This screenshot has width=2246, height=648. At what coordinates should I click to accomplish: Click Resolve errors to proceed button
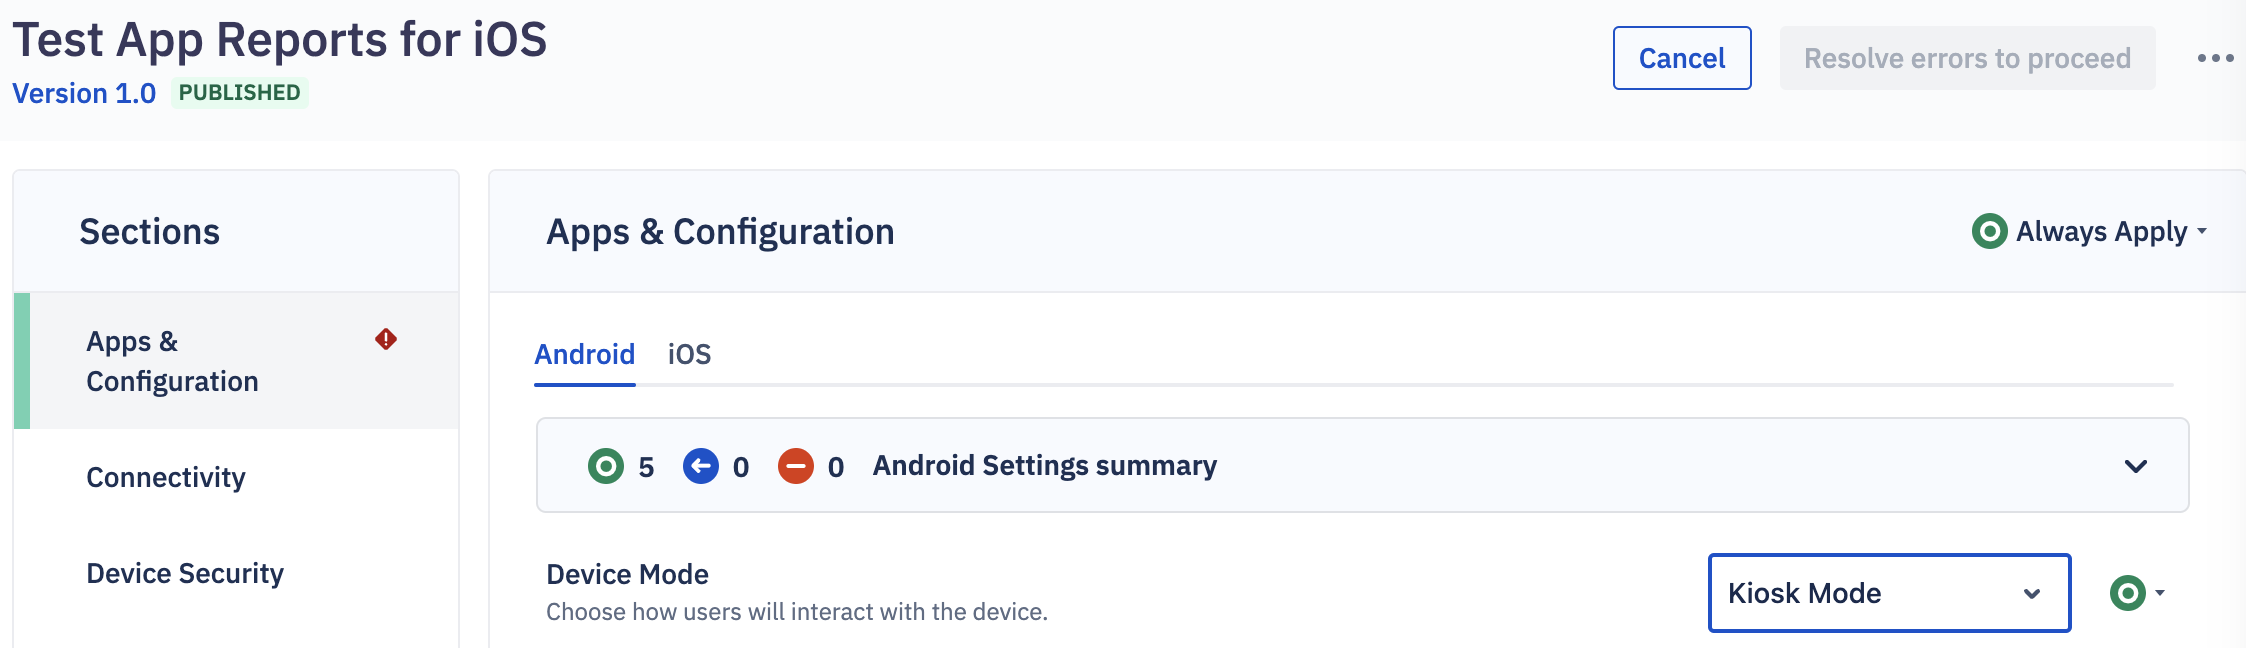pyautogui.click(x=1967, y=58)
